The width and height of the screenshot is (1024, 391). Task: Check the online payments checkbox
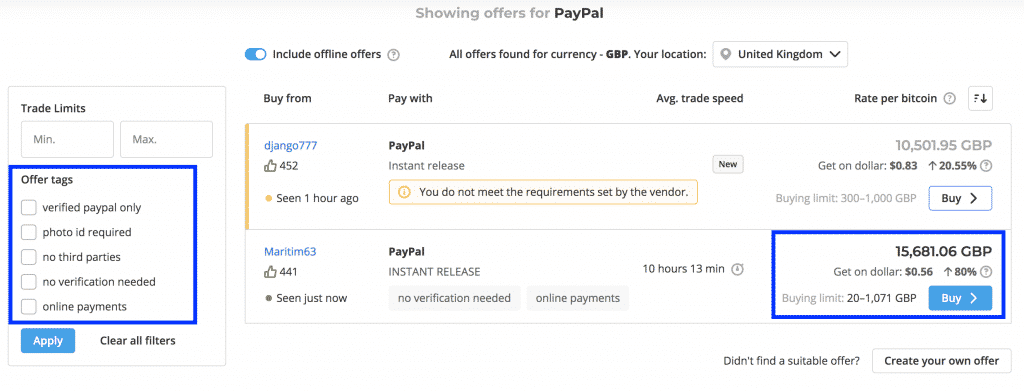click(x=29, y=306)
